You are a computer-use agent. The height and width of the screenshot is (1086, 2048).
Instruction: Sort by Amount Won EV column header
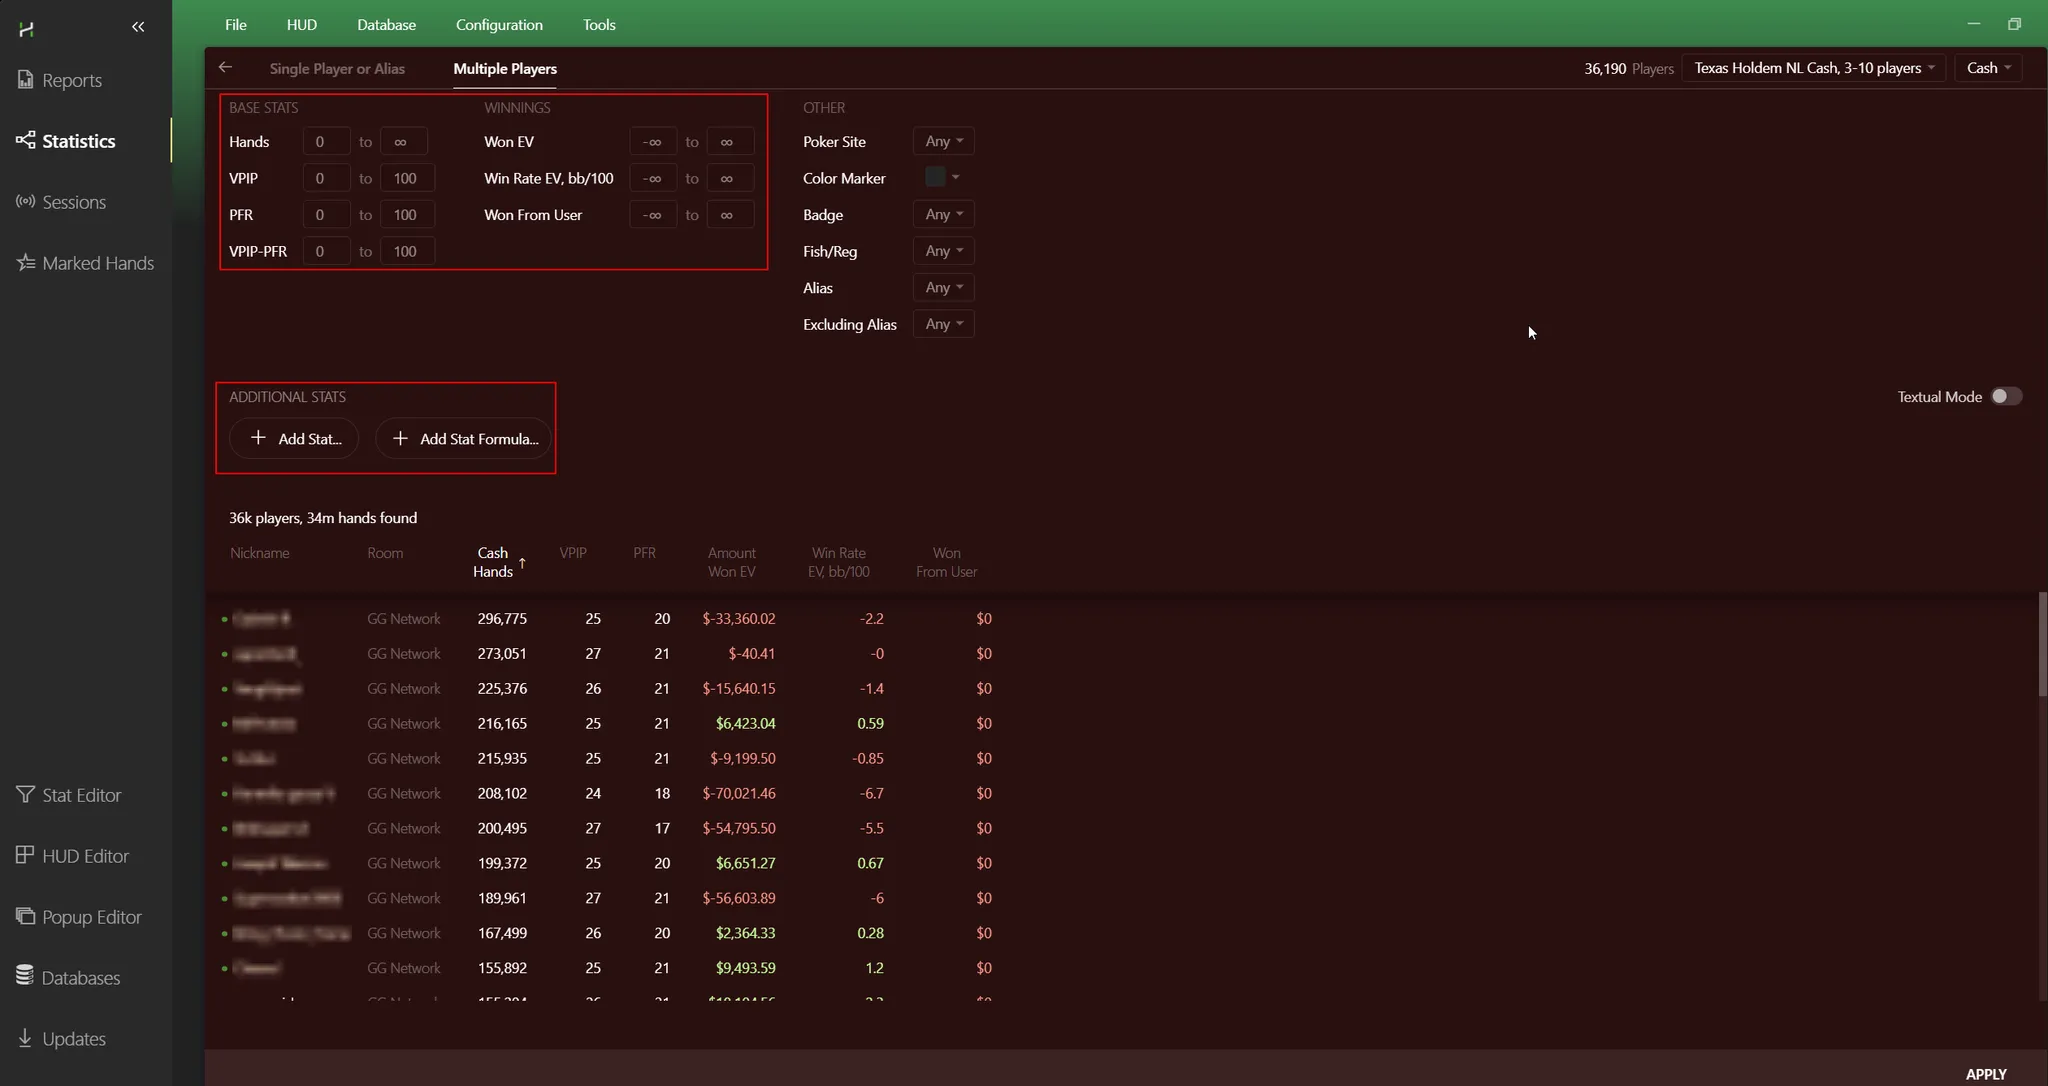tap(732, 562)
